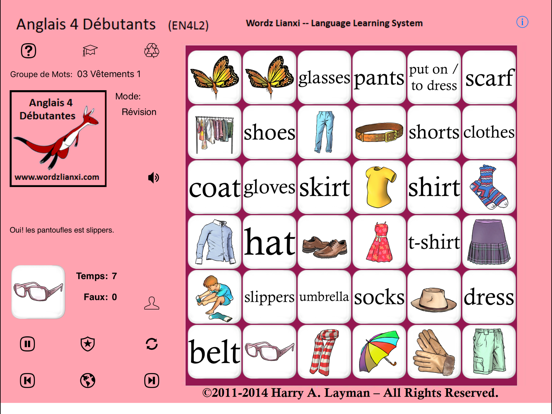552x414 pixels.
Task: Tap the clothes rack picture tile
Action: 214,132
